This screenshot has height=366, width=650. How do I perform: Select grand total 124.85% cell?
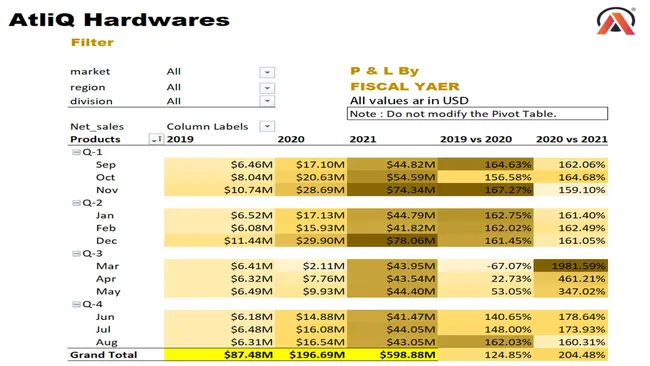[x=485, y=355]
